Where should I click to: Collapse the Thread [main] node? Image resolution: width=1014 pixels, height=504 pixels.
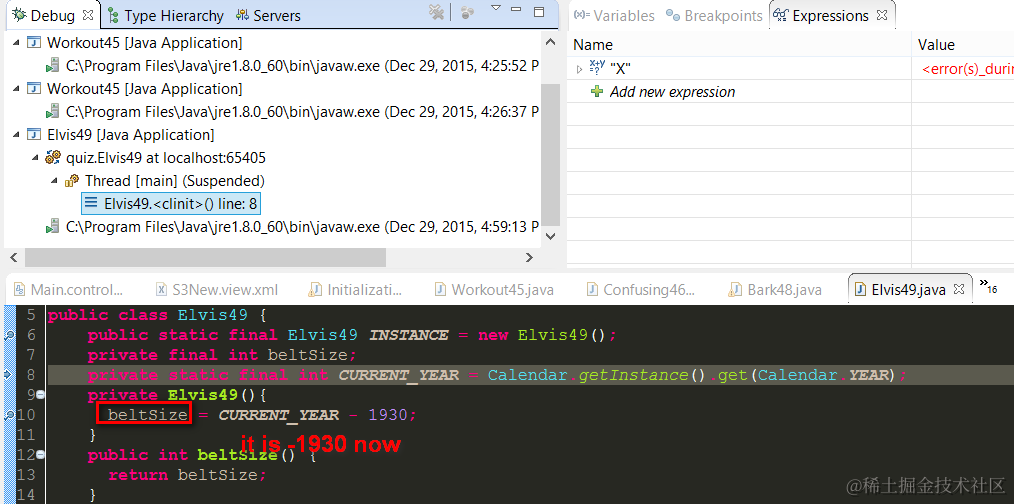[55, 181]
